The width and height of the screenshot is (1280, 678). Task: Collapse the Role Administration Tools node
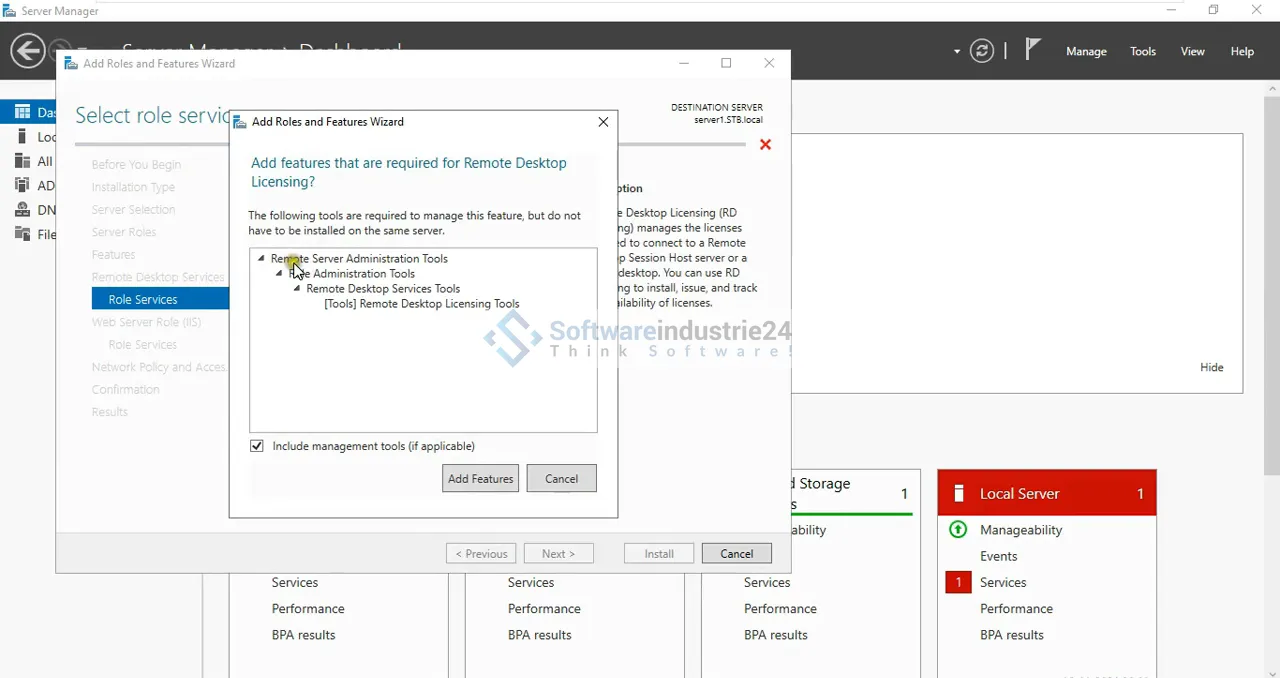(x=279, y=273)
